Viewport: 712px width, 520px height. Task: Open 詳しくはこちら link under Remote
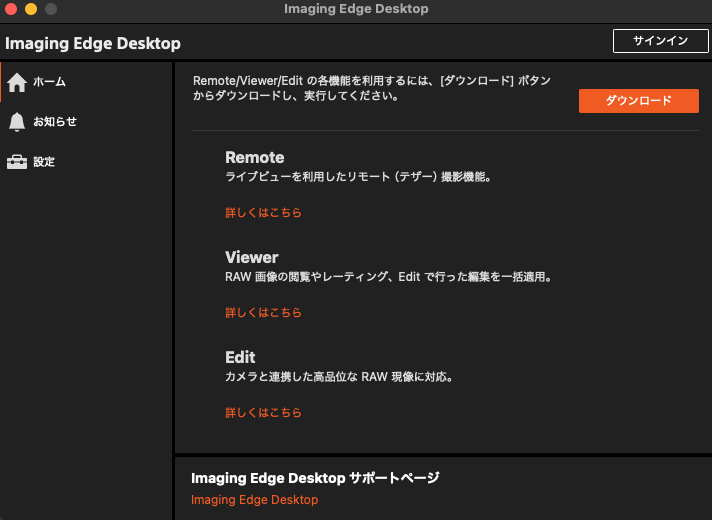click(263, 213)
